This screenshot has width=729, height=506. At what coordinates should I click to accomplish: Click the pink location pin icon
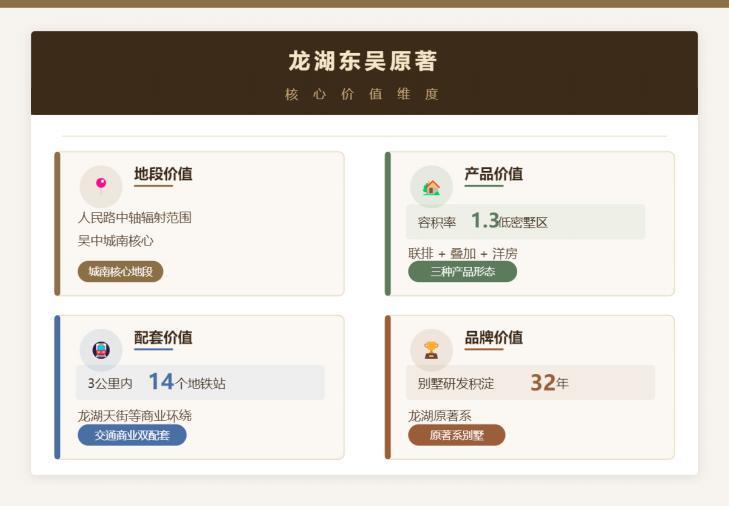pyautogui.click(x=101, y=185)
